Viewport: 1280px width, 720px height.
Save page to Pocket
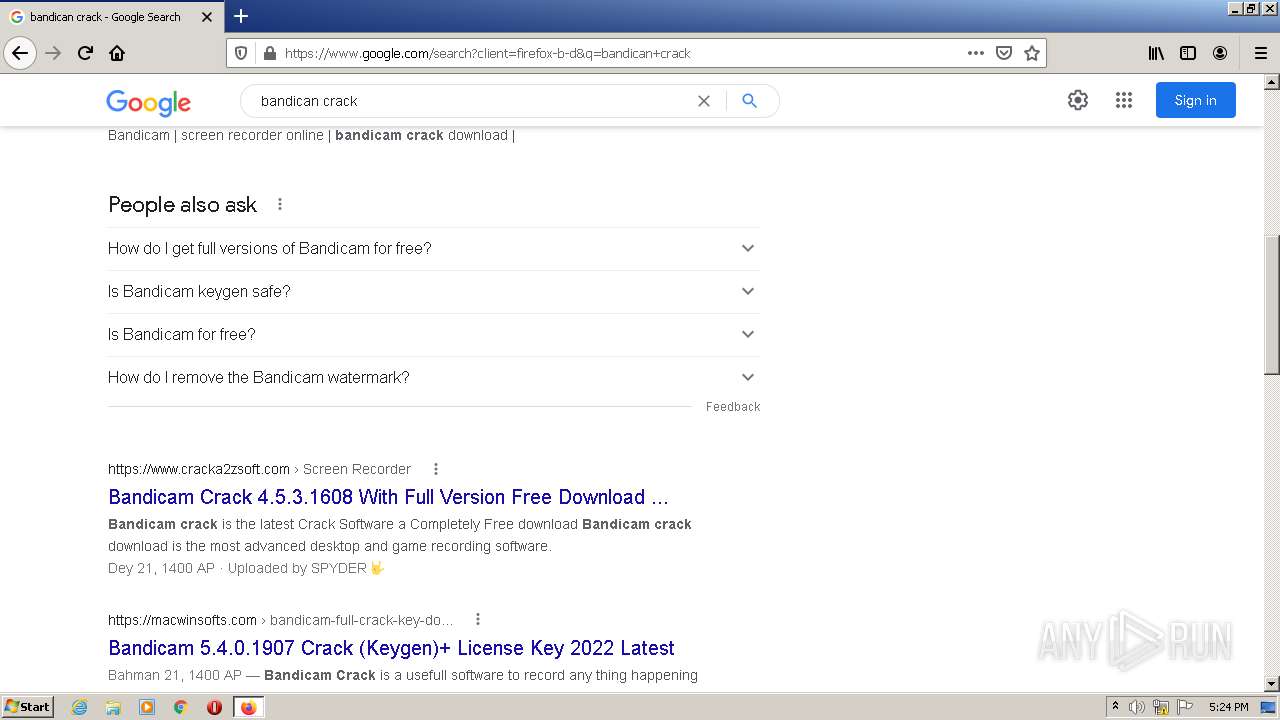(1004, 53)
